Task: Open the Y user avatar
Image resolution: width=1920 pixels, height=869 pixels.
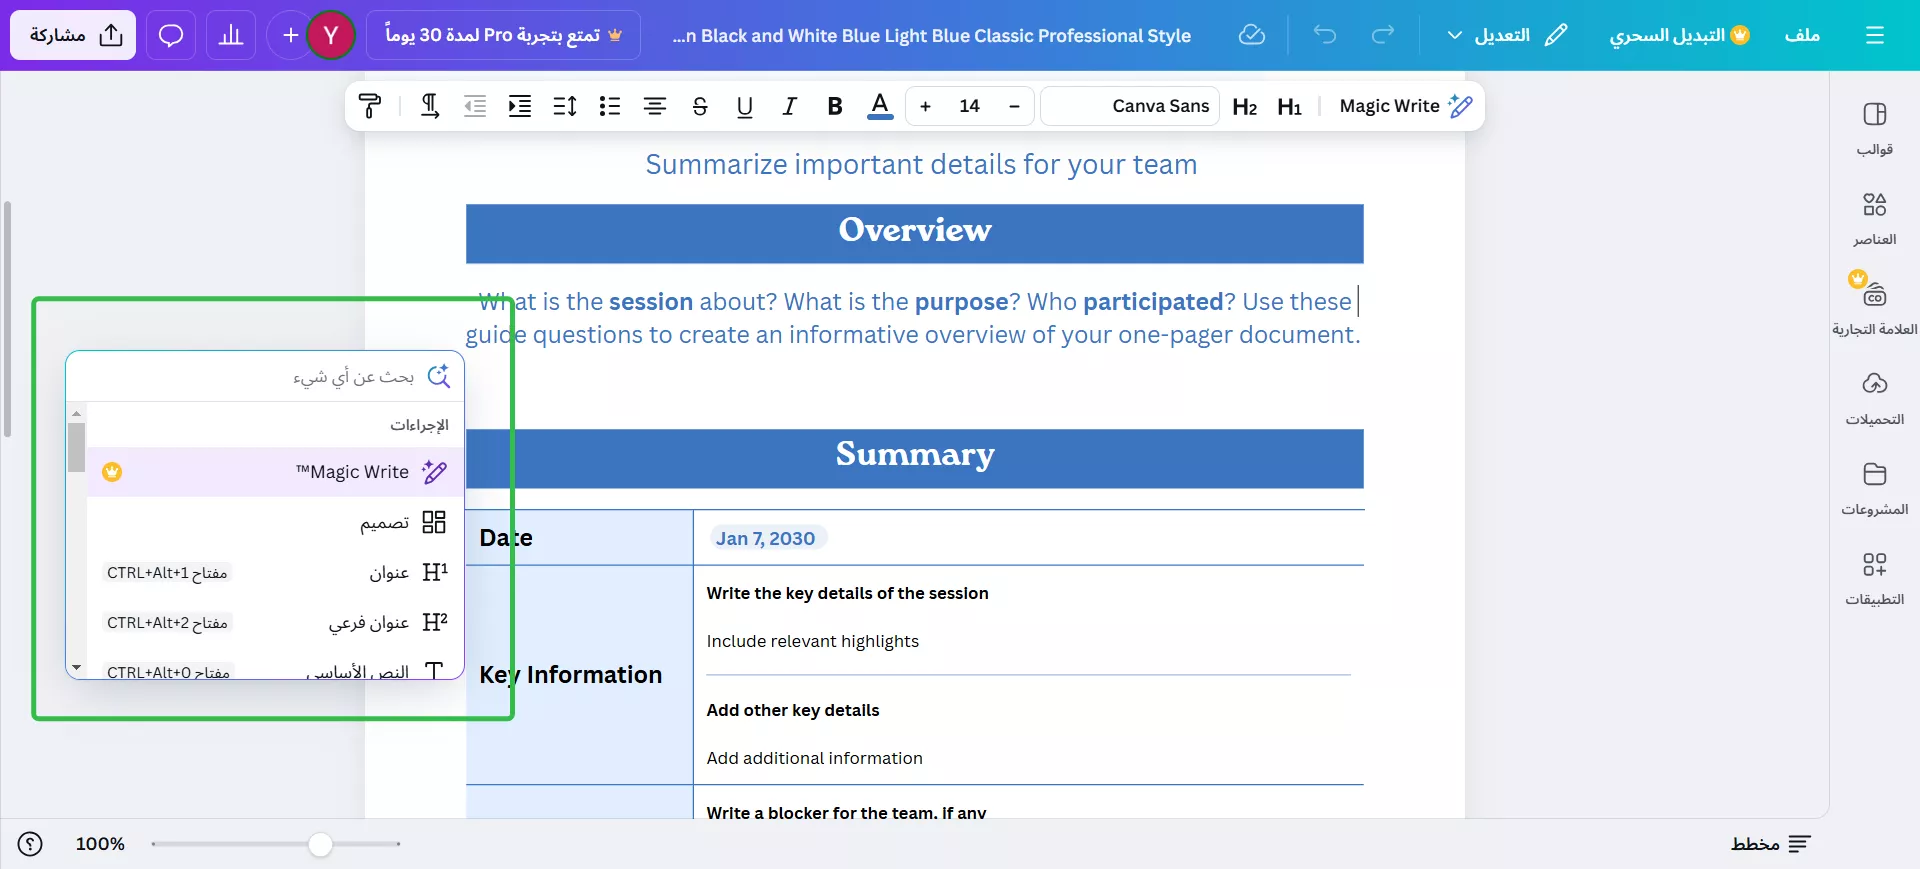Action: point(331,35)
